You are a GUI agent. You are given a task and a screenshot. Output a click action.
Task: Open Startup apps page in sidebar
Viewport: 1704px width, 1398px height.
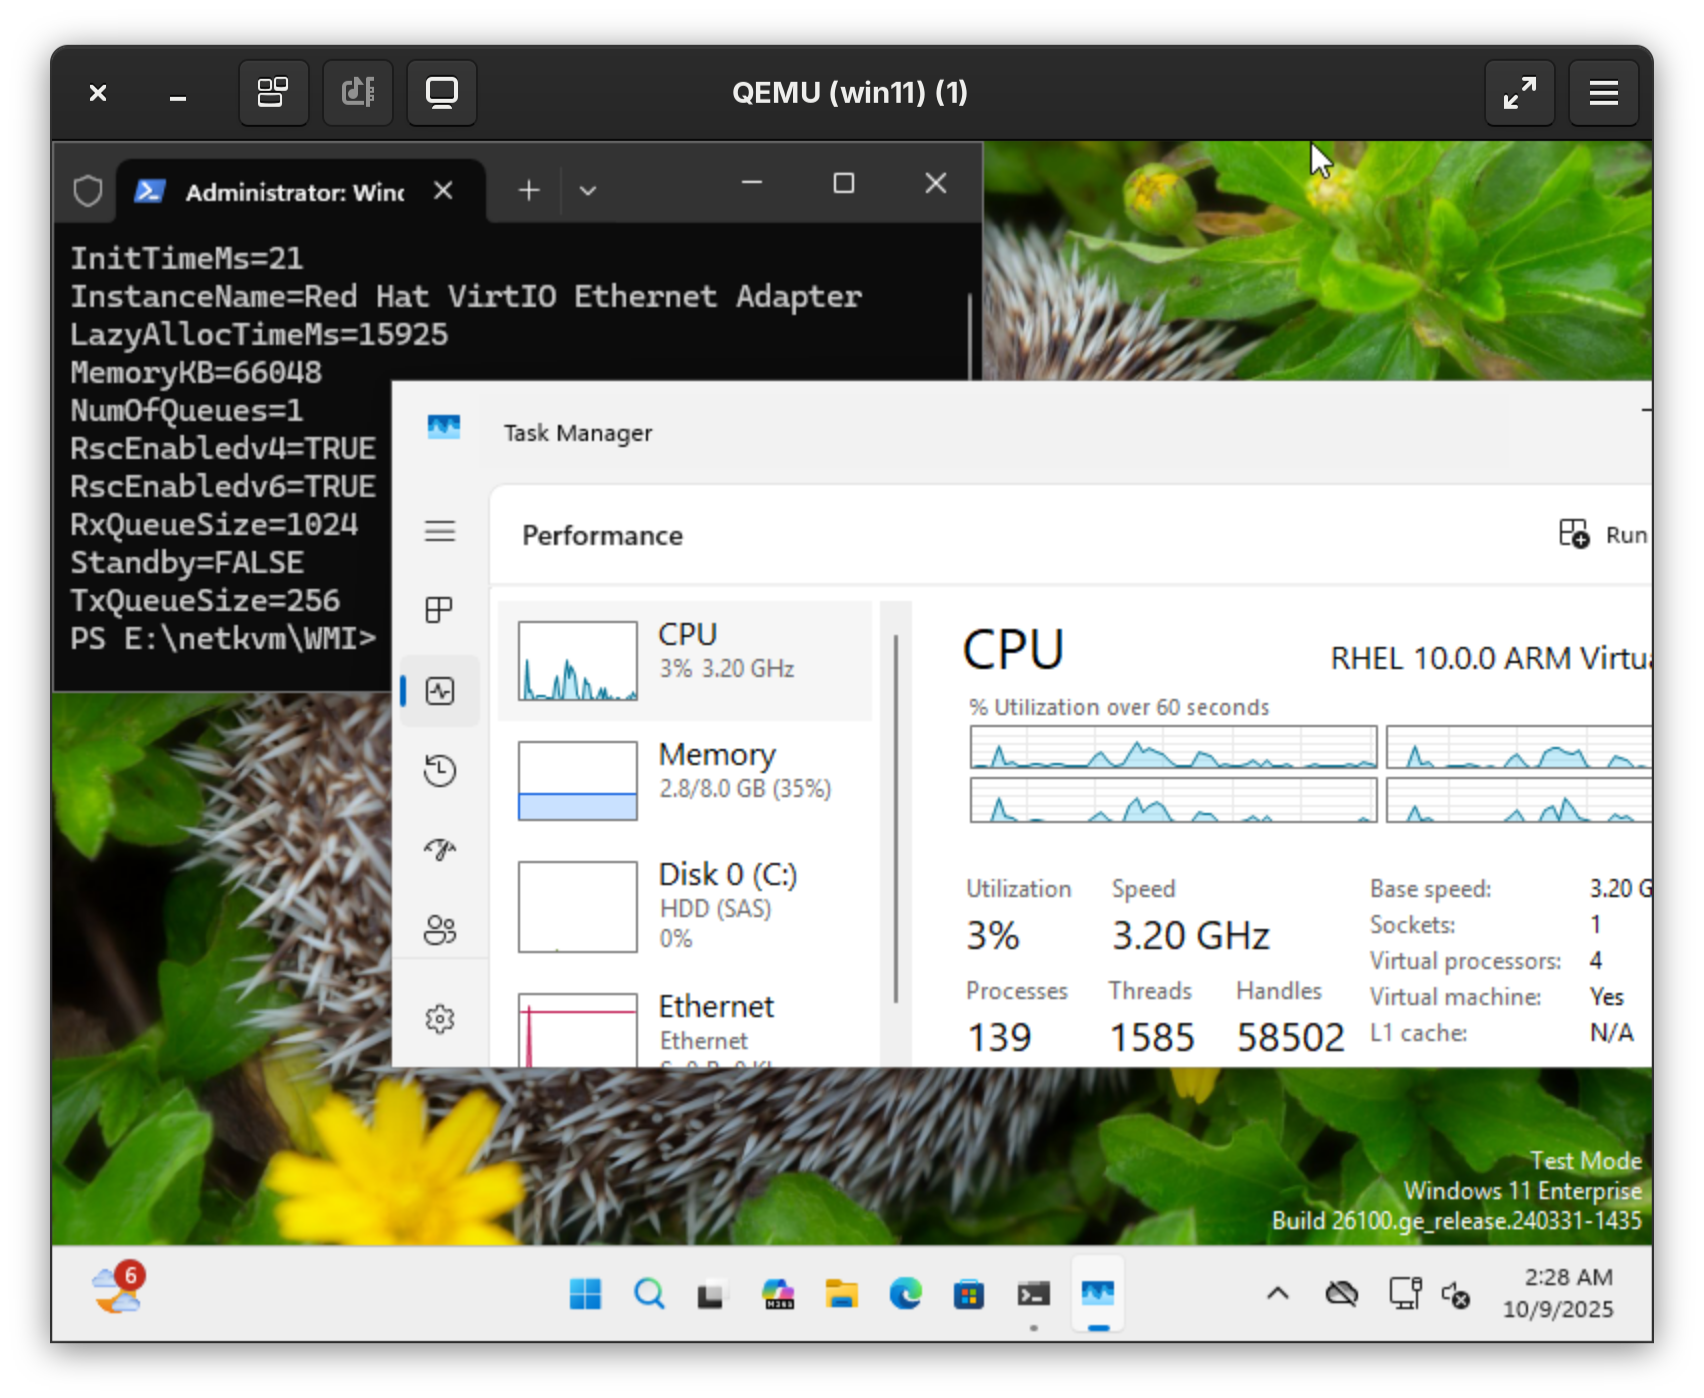tap(440, 850)
